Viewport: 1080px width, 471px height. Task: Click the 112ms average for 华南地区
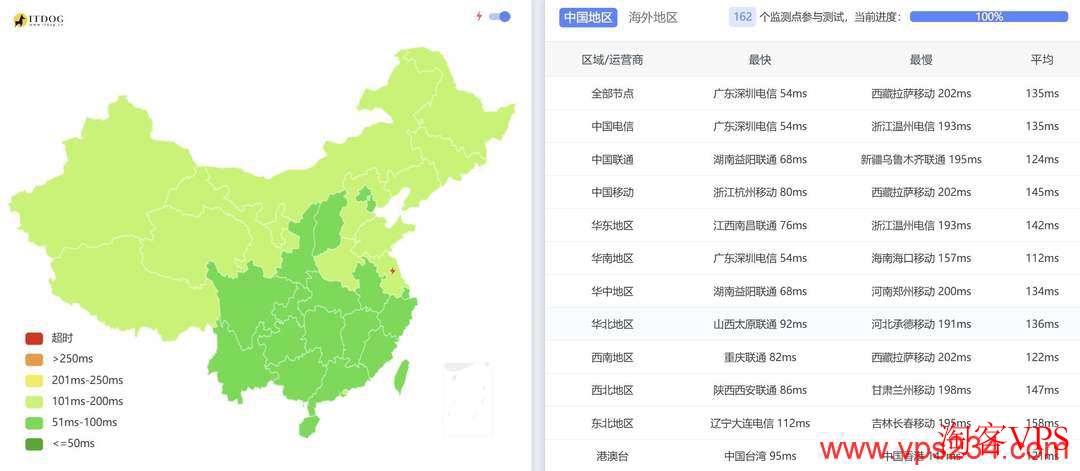tap(1041, 258)
